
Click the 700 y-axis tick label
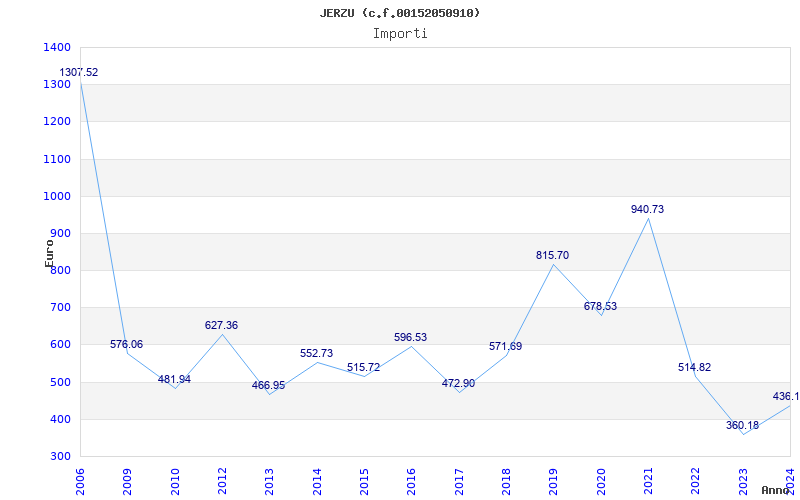[x=60, y=308]
